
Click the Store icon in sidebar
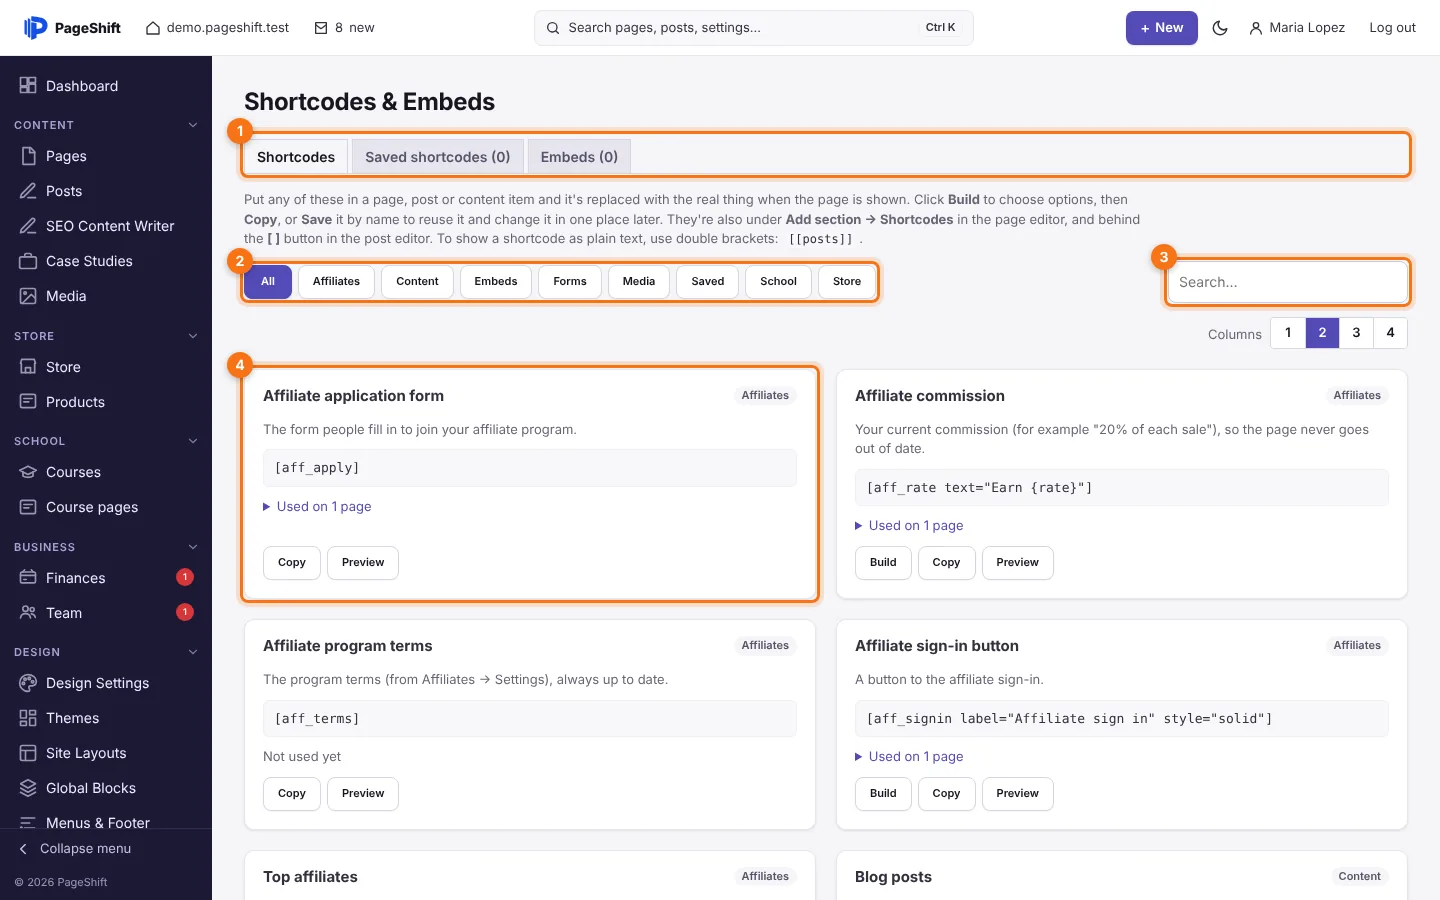[28, 367]
